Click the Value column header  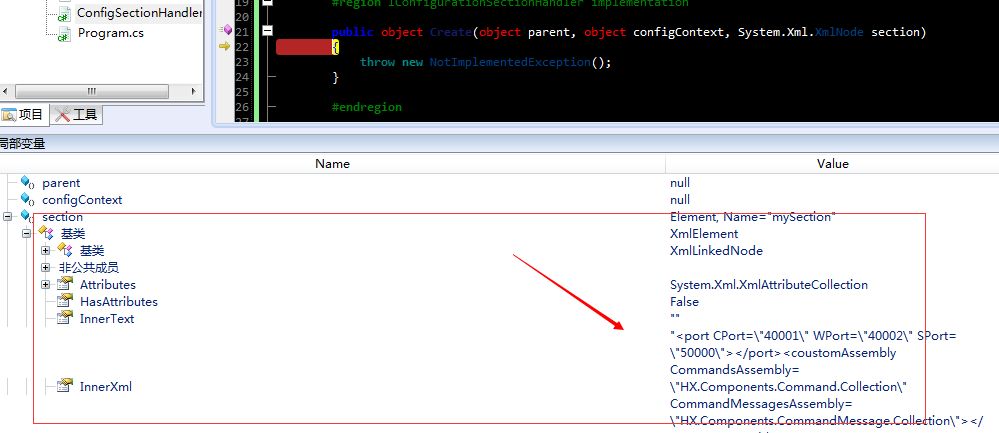point(832,163)
